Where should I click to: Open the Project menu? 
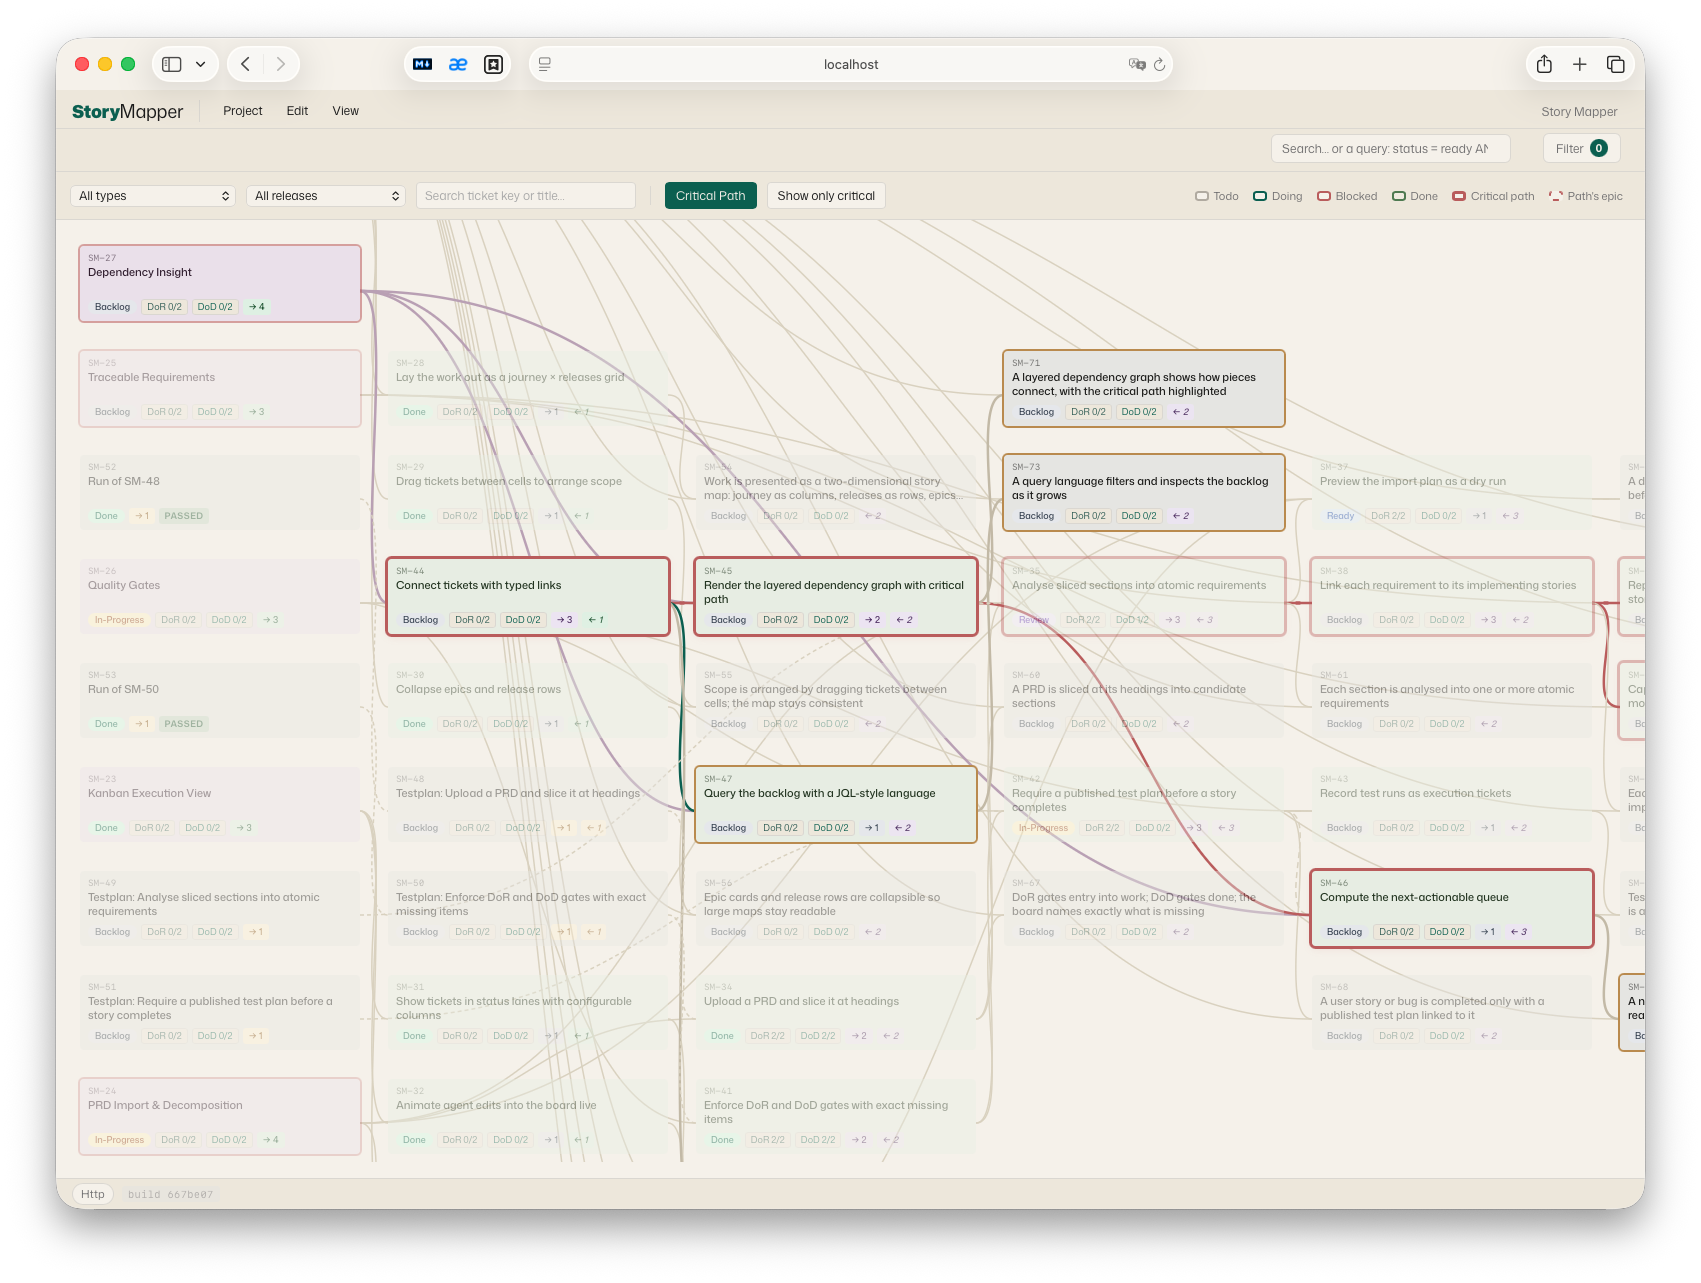tap(243, 111)
